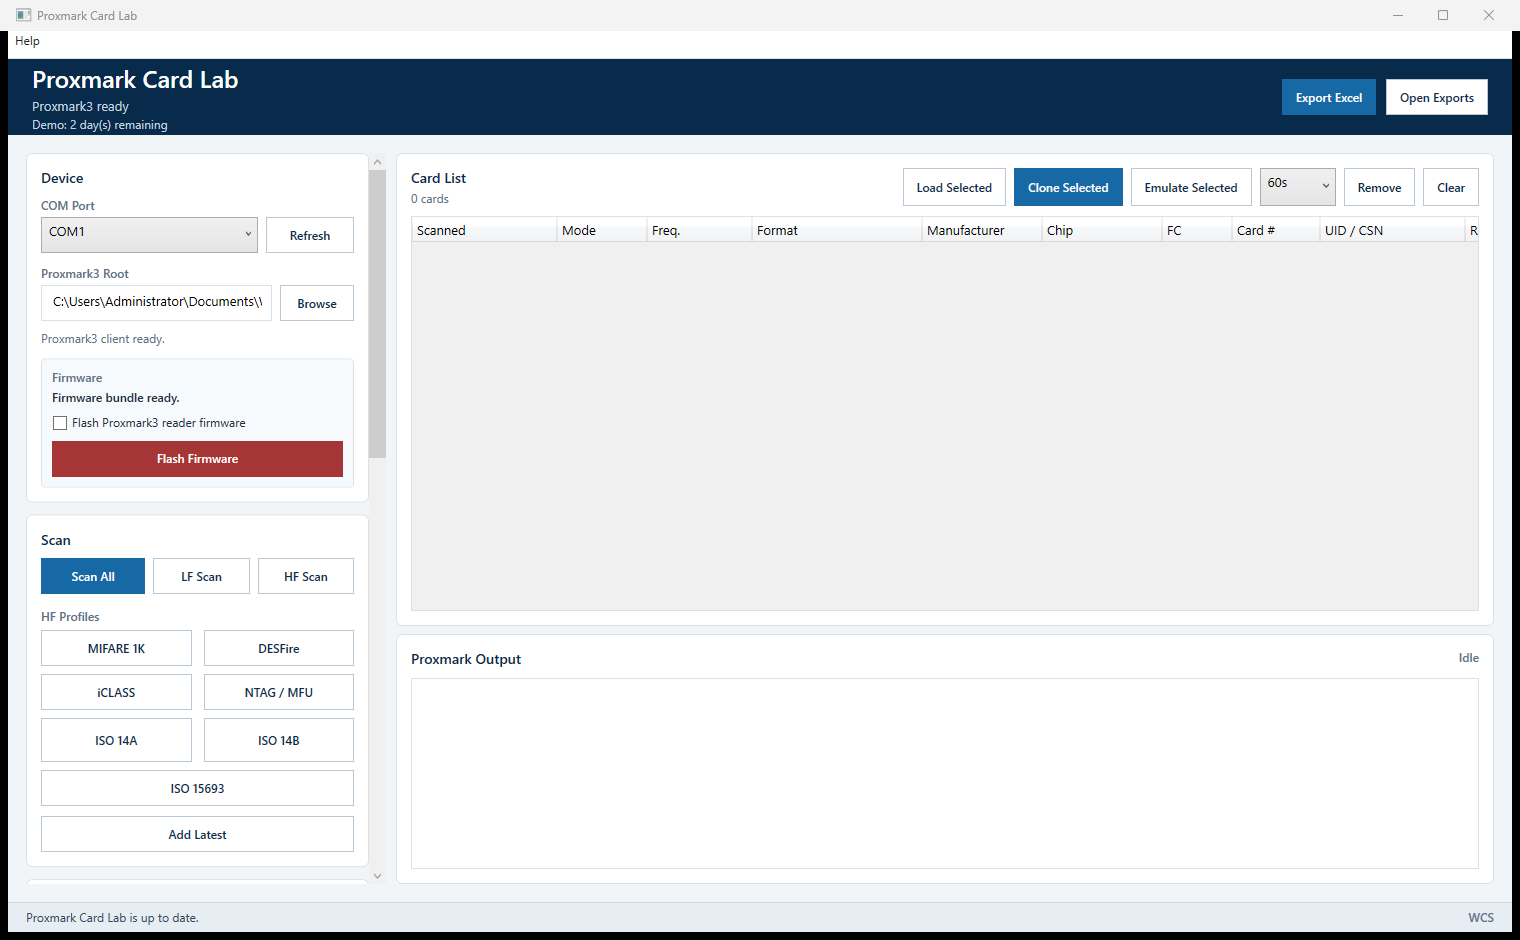Click the 'Proxmark Card Lab is up to date.' status
The image size is (1520, 940).
112,918
